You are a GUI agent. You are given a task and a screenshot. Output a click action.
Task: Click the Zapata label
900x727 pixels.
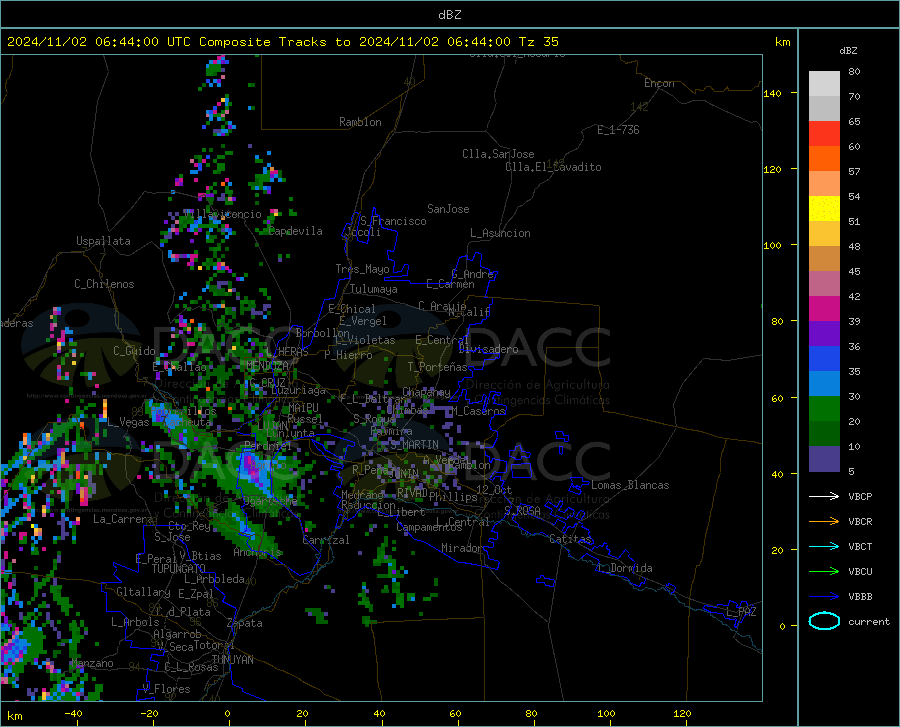pyautogui.click(x=245, y=623)
